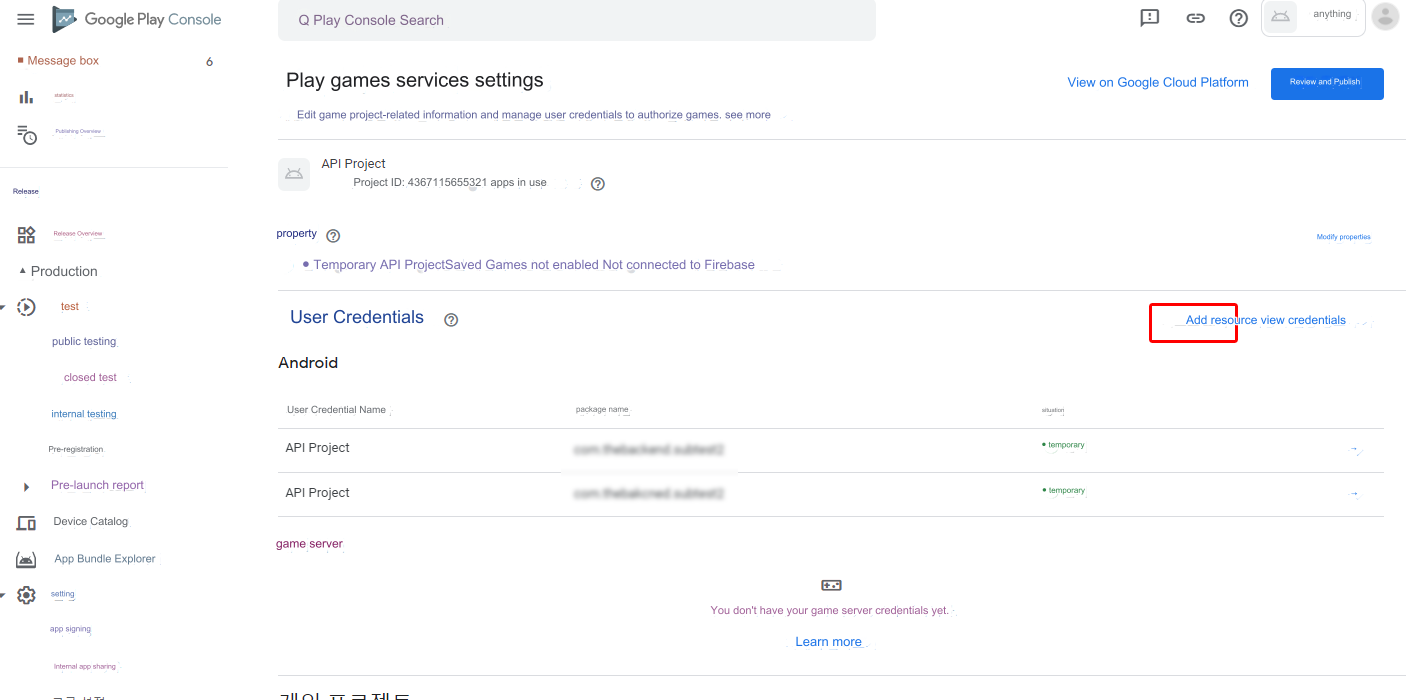Click the Google Play Console logo
Screen dimensions: 1416x700
pos(137,19)
